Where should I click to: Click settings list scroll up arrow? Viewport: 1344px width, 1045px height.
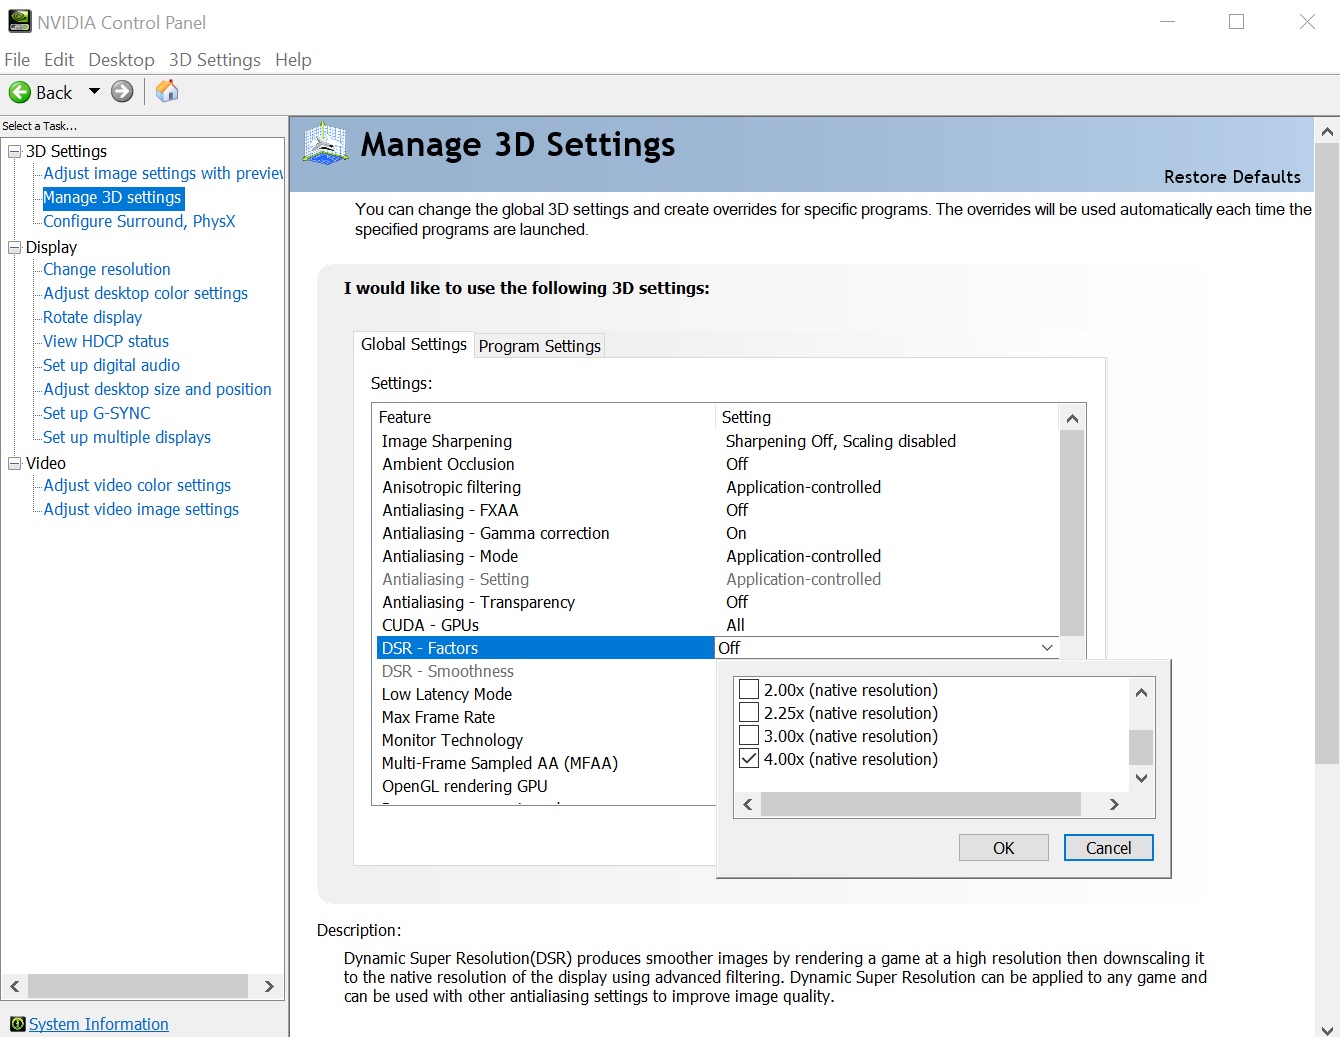point(1072,418)
